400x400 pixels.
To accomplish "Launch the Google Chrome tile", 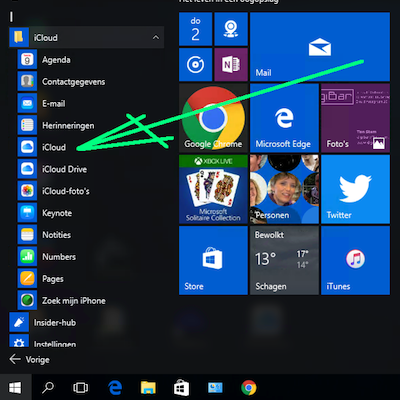I will pos(213,118).
